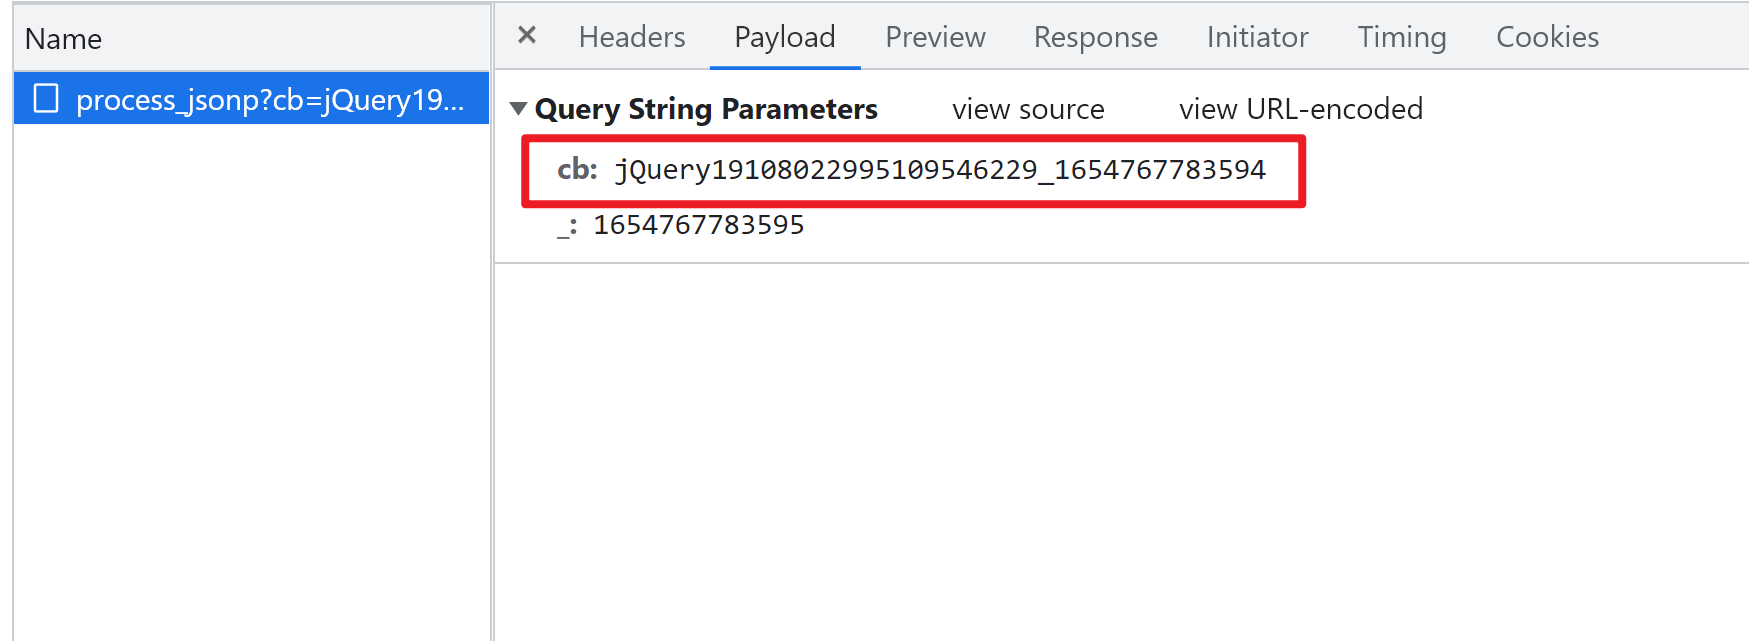Click the file icon beside process_jsonp request
This screenshot has height=641, width=1749.
pos(46,98)
